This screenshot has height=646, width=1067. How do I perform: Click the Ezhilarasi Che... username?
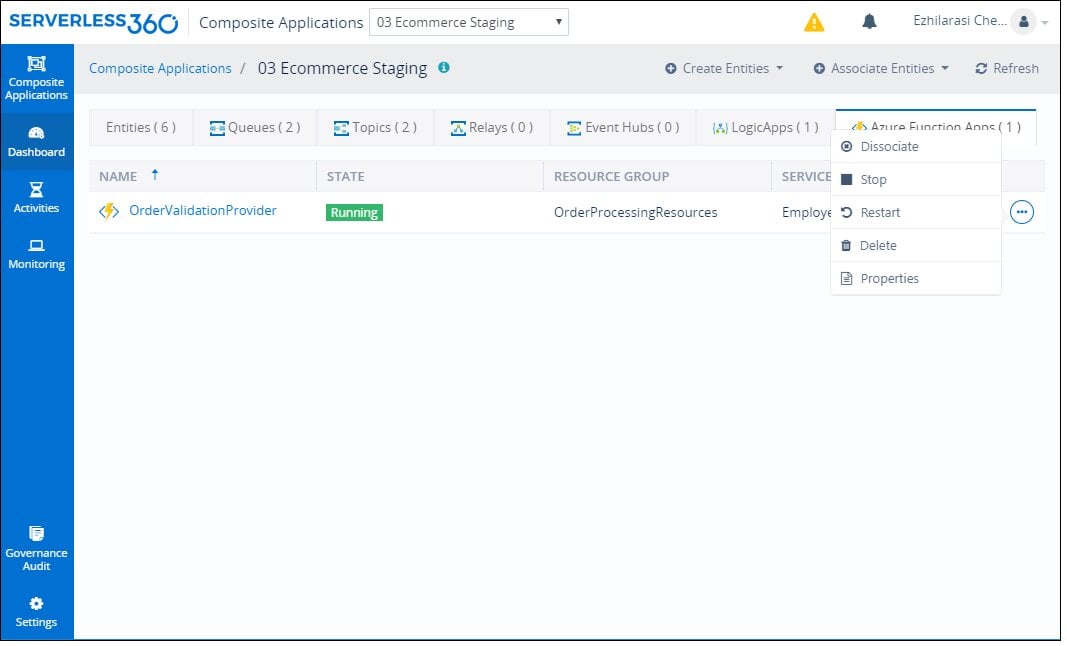[959, 20]
